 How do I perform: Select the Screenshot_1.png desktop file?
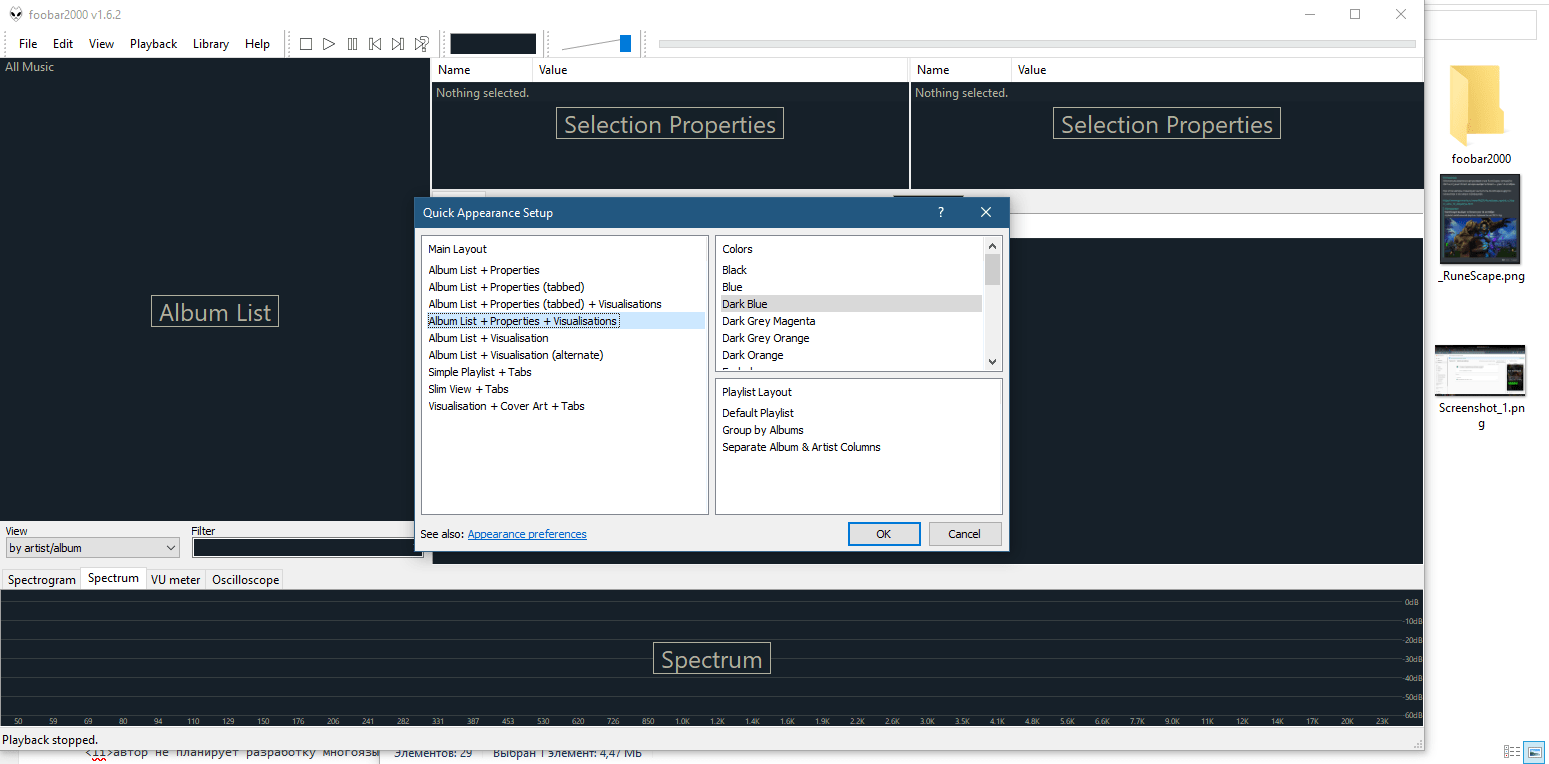[x=1481, y=387]
